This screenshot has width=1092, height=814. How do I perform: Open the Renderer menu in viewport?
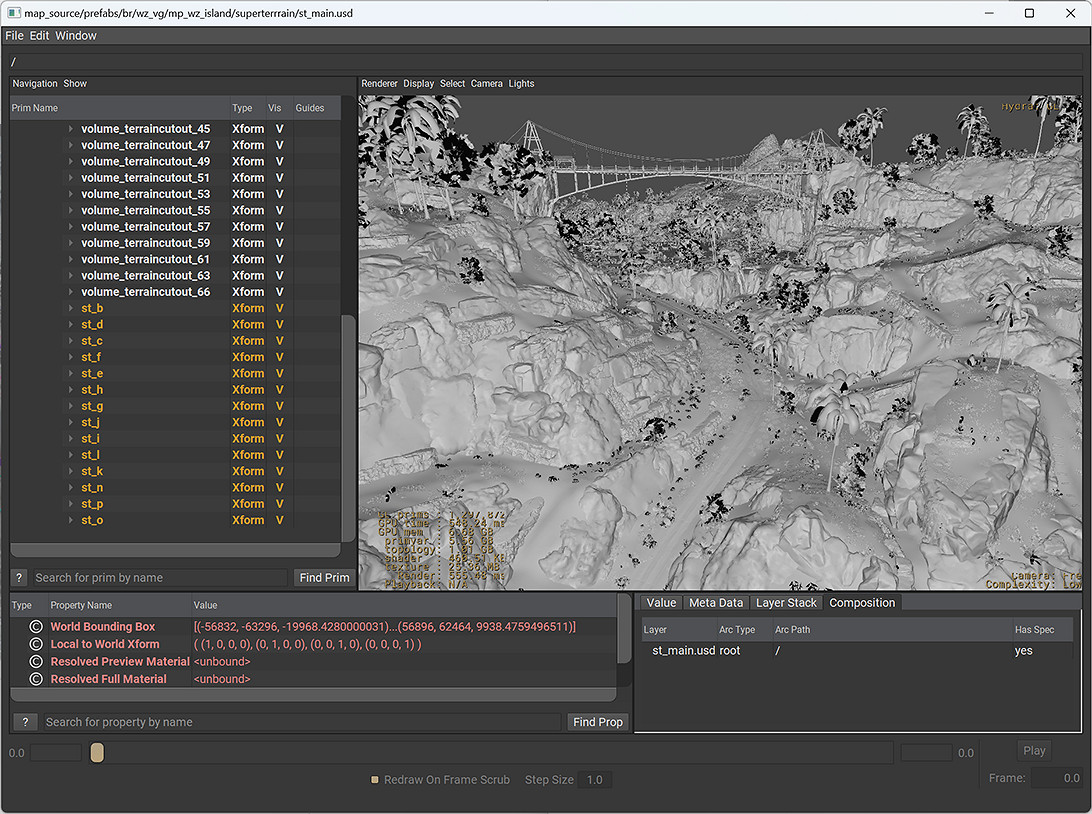click(x=379, y=84)
